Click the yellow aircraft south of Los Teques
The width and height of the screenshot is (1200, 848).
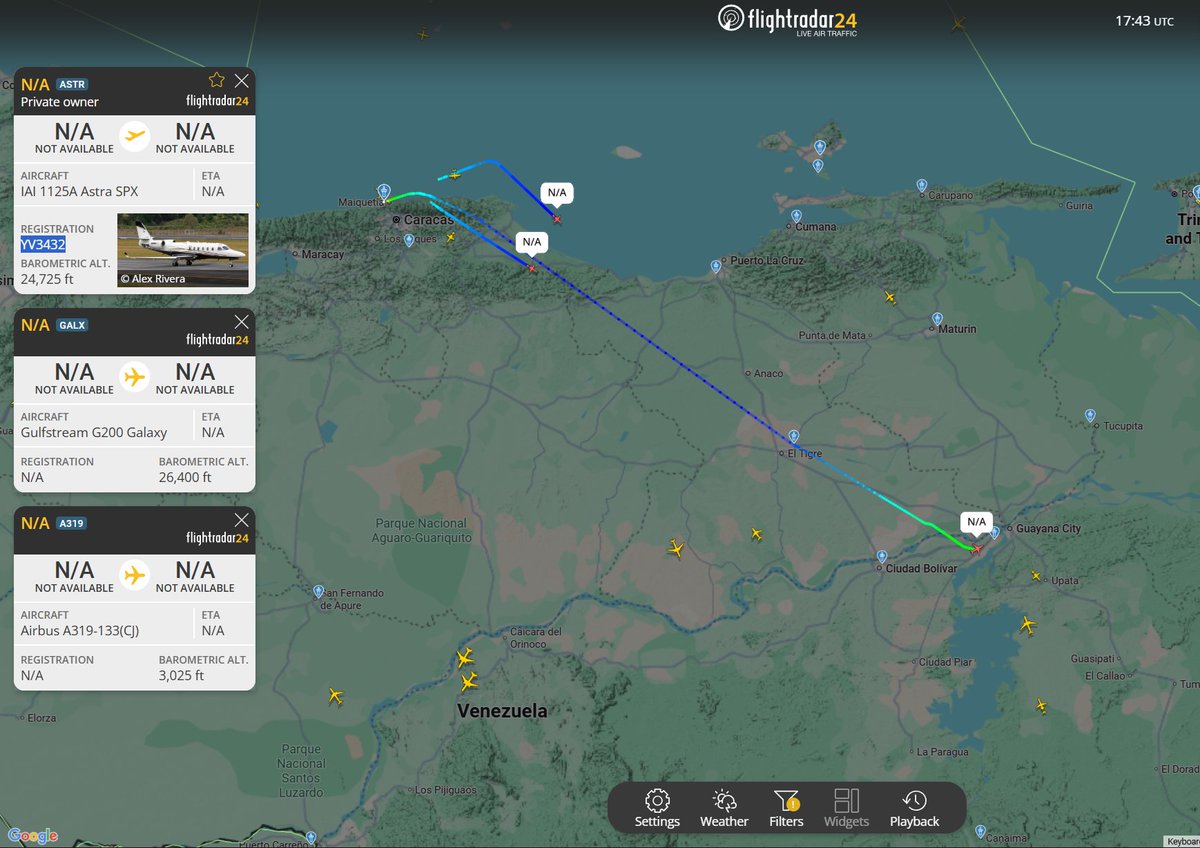[450, 237]
